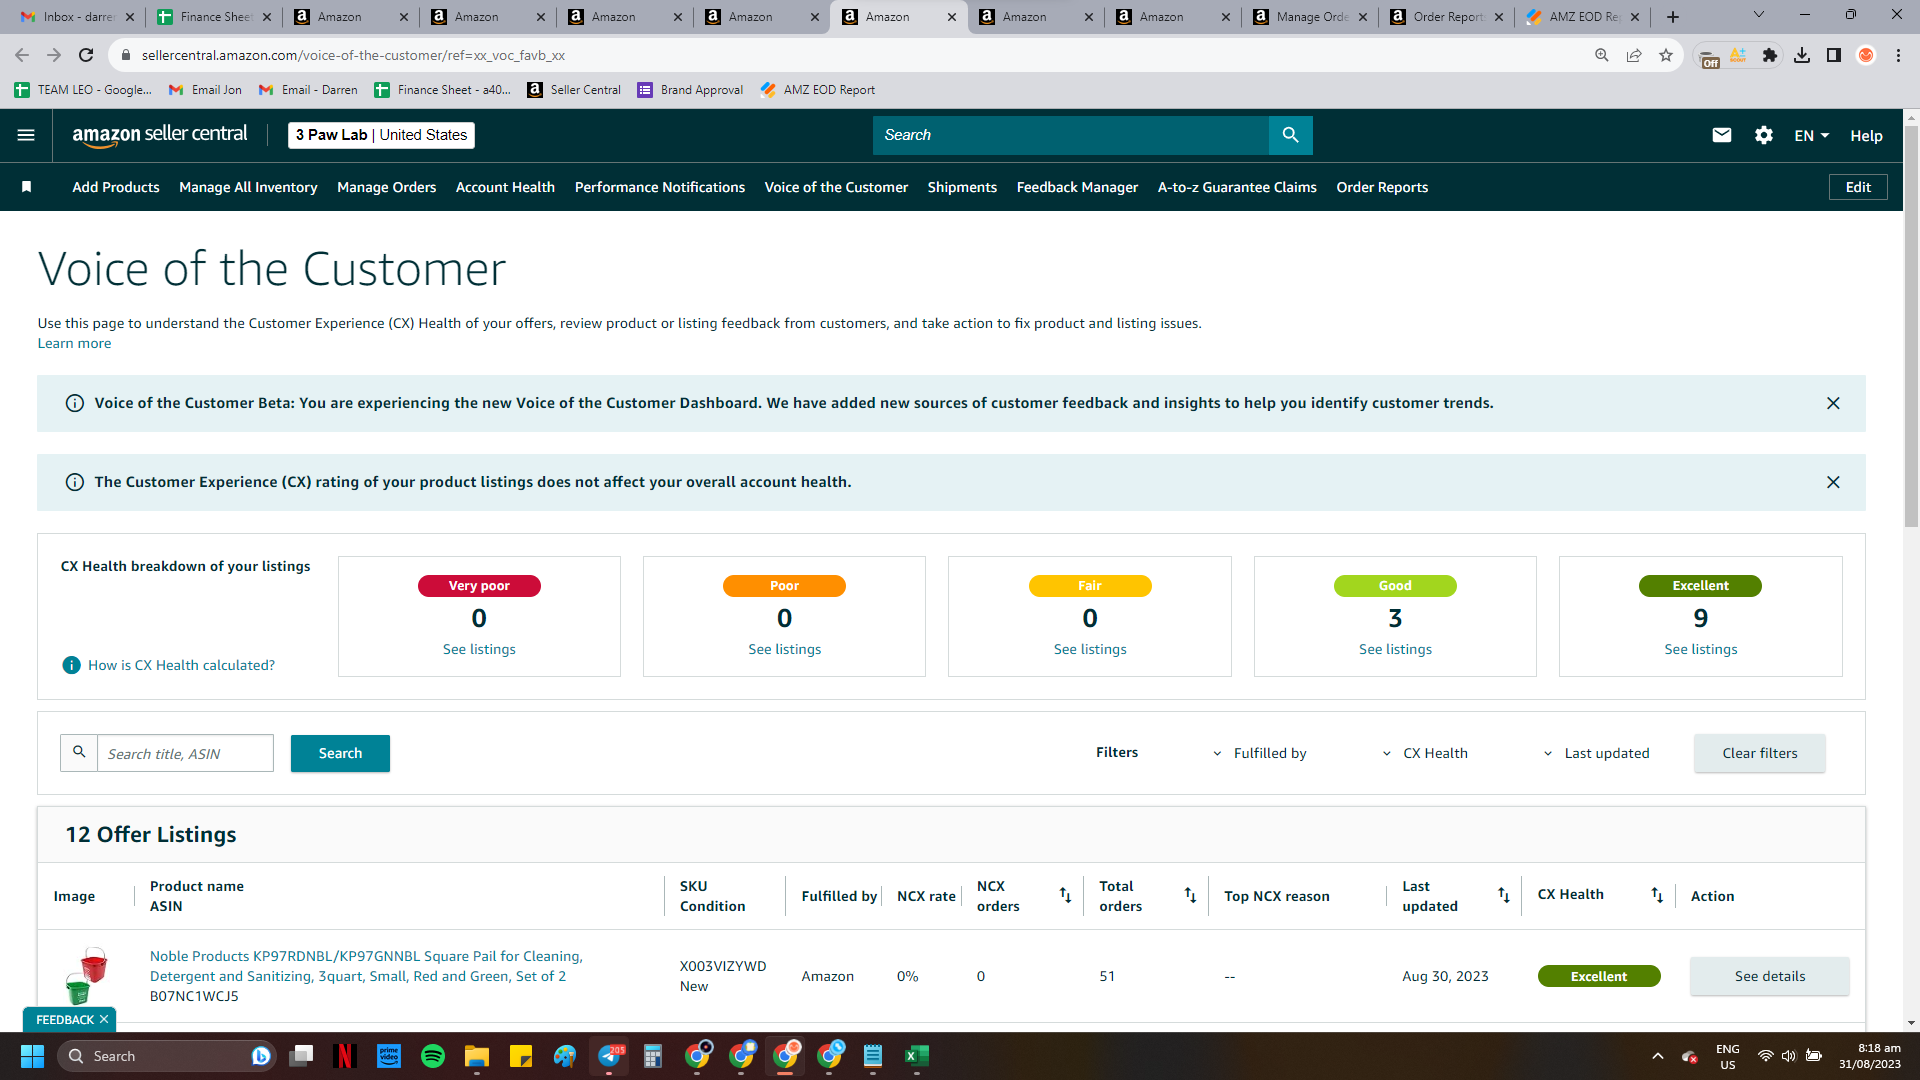Open the Chrome downloads icon
The image size is (1920, 1080).
tap(1802, 55)
